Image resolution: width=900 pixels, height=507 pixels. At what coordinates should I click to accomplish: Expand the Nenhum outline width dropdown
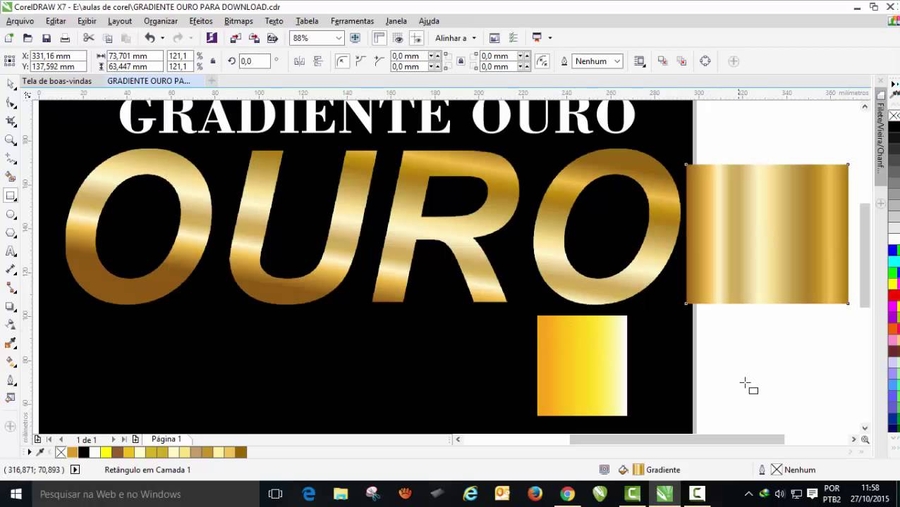616,61
